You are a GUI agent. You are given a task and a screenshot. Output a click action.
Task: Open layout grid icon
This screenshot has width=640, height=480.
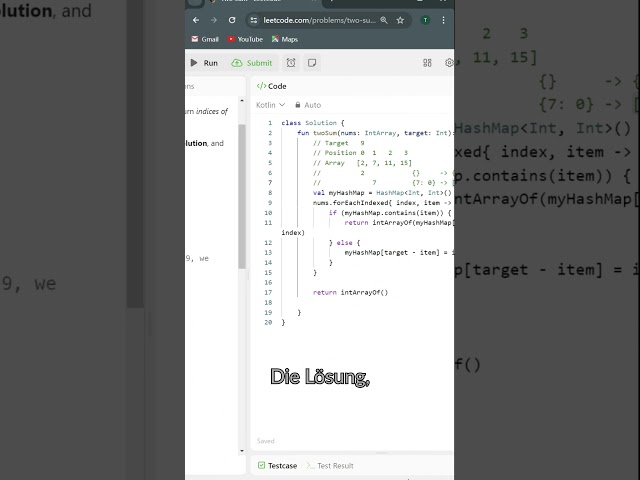pos(427,63)
